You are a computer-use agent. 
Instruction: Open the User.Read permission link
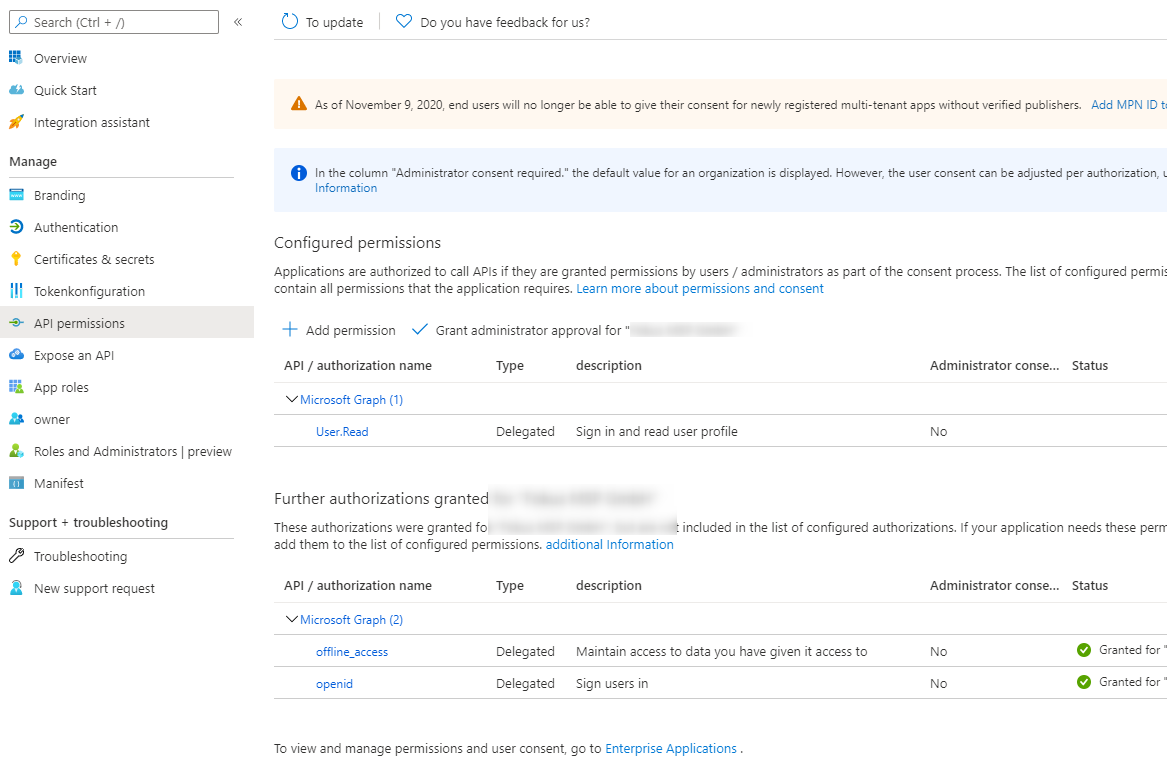(342, 431)
